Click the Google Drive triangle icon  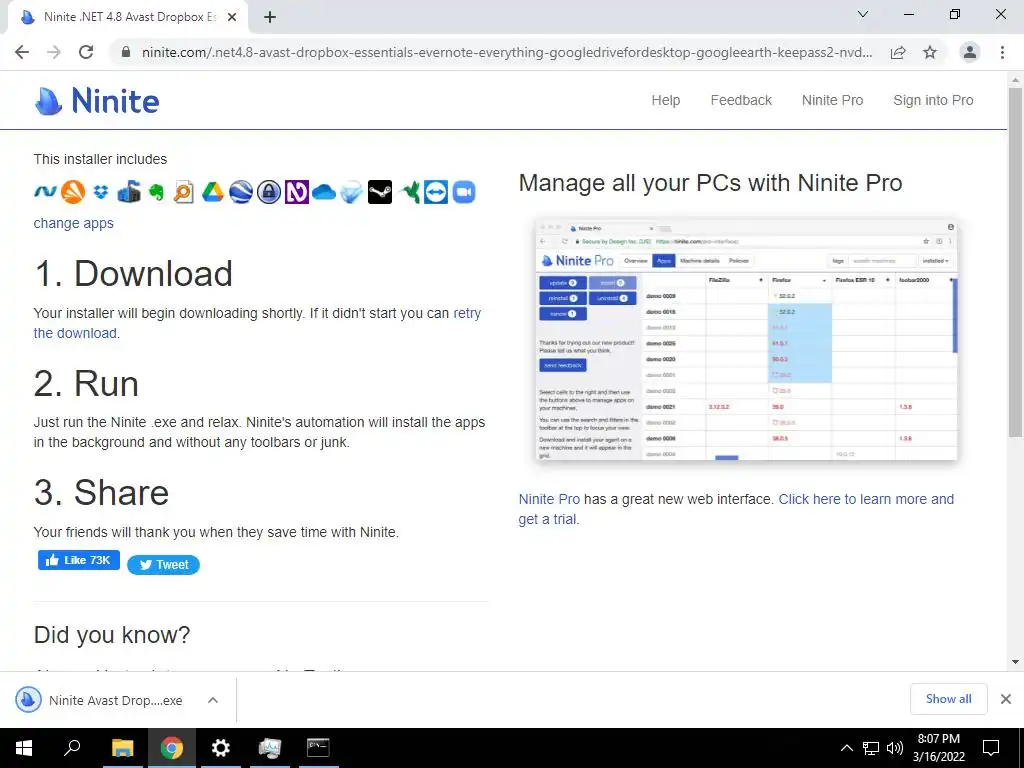tap(212, 192)
